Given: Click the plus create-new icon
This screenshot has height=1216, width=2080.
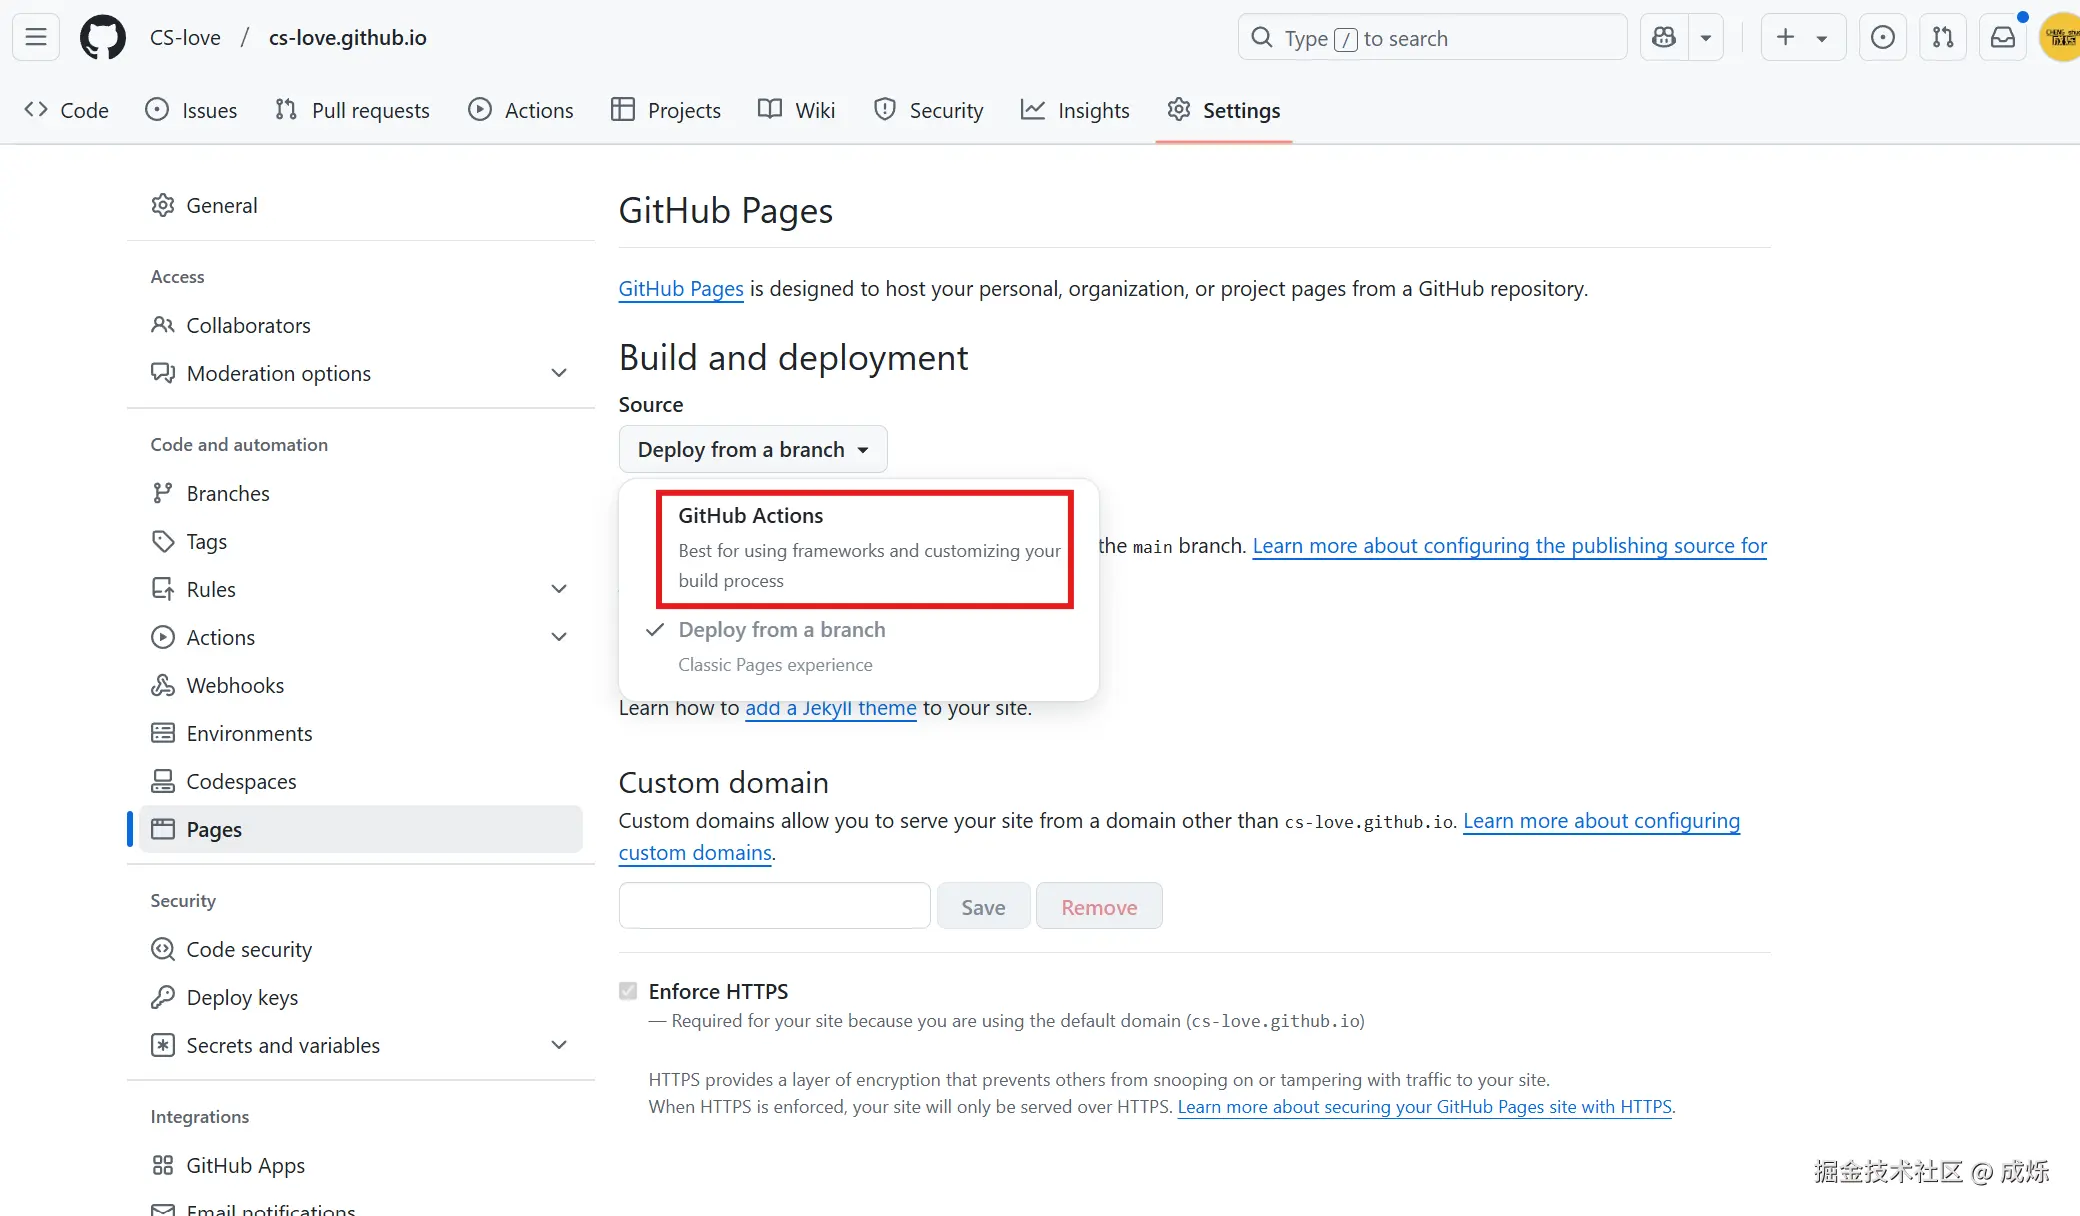Looking at the screenshot, I should click(1785, 38).
